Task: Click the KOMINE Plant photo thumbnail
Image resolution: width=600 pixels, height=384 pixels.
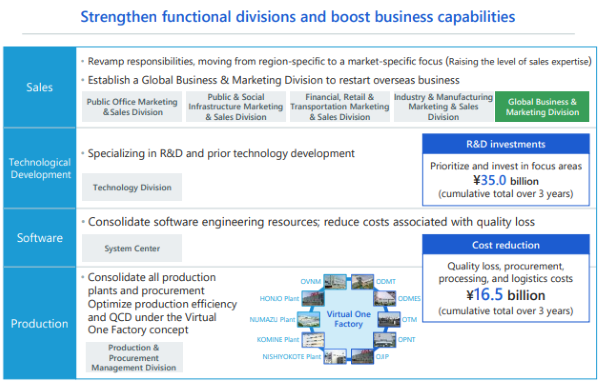Action: point(313,340)
